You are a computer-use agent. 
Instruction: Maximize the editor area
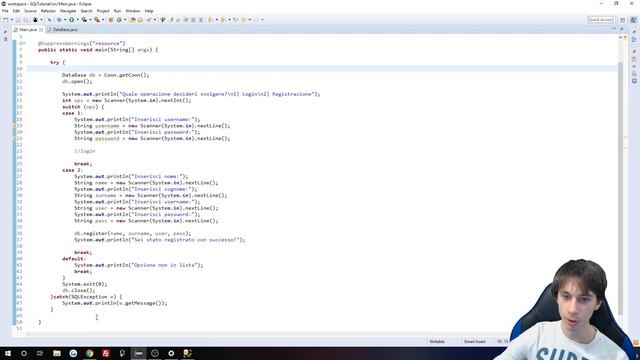pyautogui.click(x=622, y=29)
